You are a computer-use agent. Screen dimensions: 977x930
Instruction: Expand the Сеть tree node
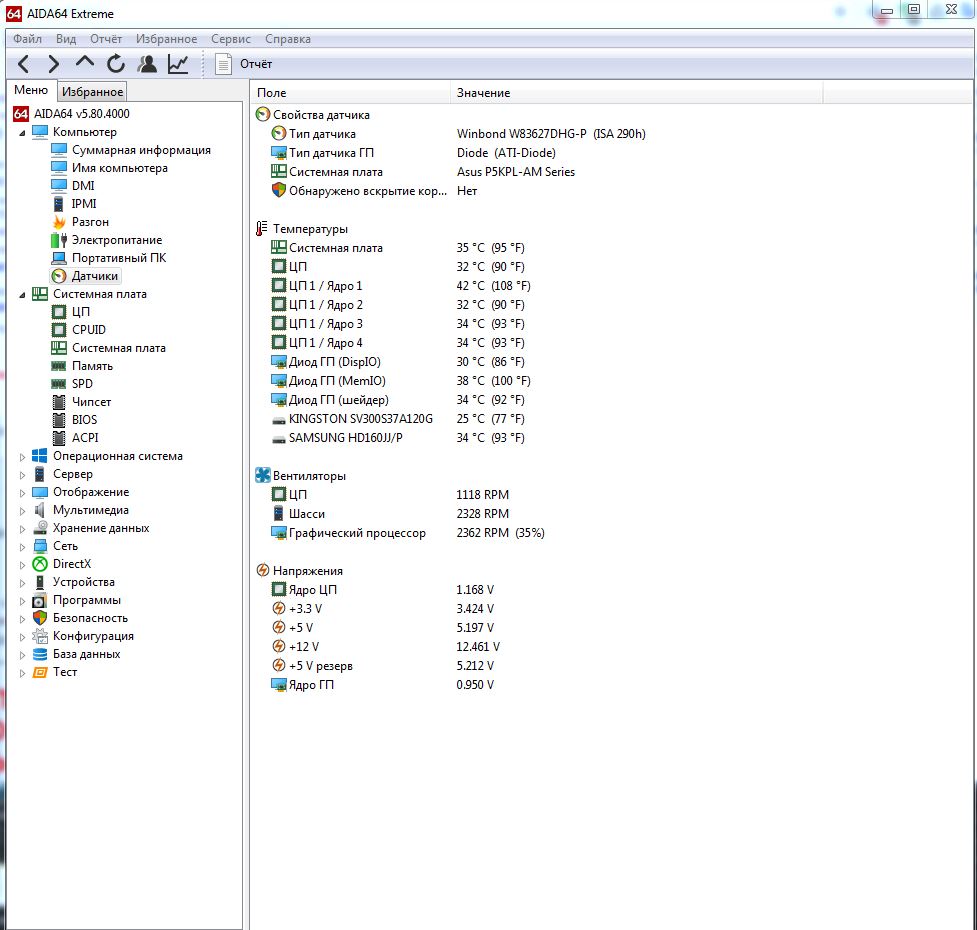[22, 547]
